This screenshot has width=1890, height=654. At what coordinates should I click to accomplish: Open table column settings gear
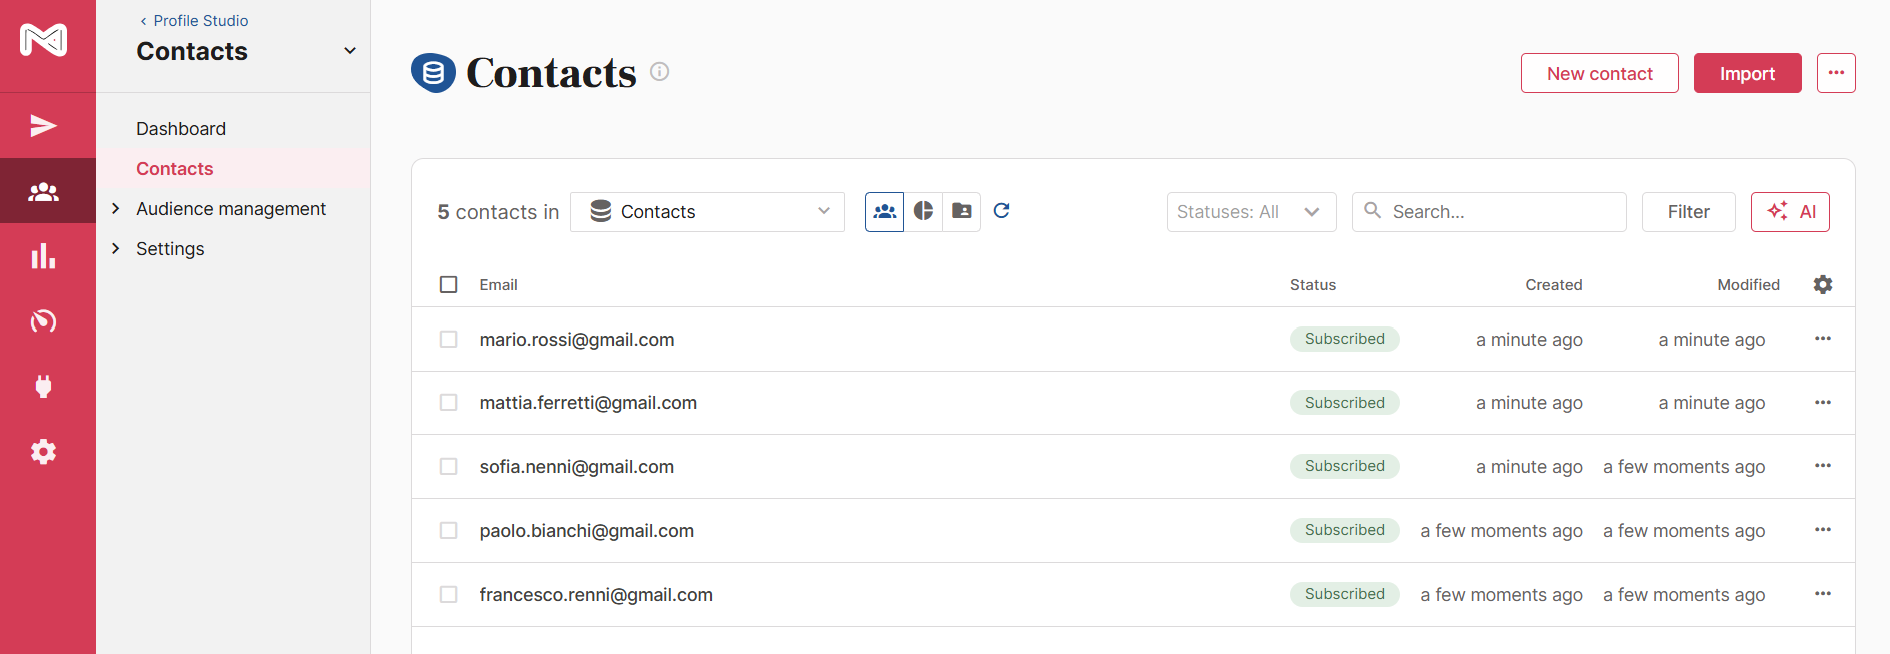tap(1823, 284)
